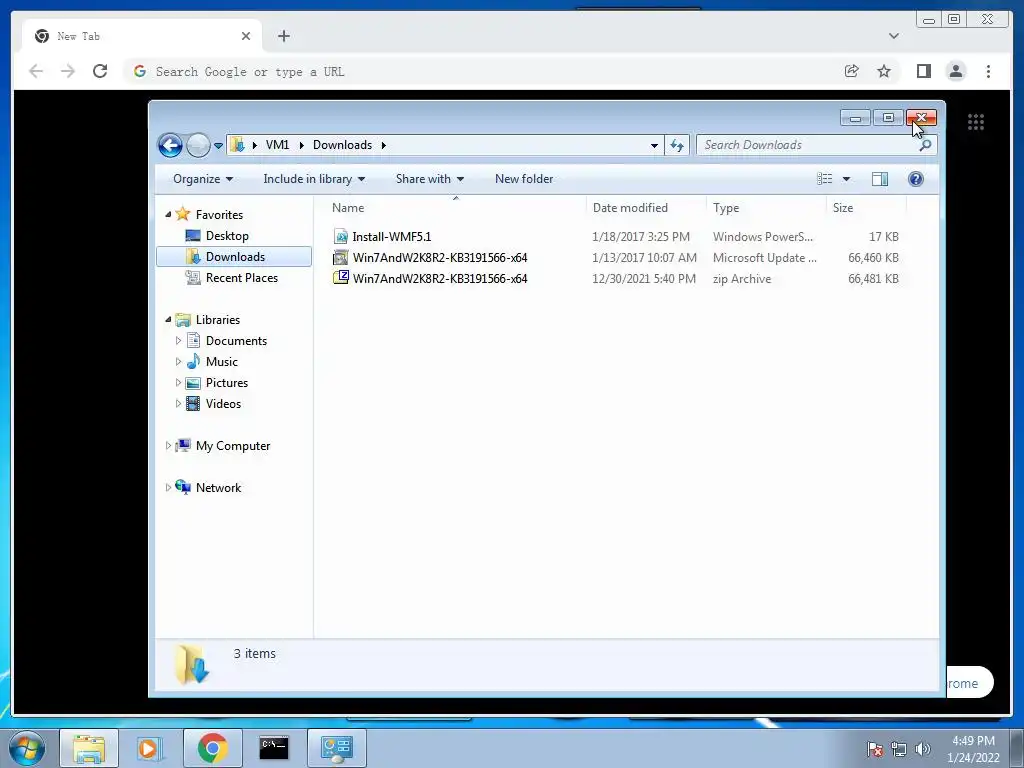The width and height of the screenshot is (1024, 768).
Task: Open Recent Places under Favorites
Action: 242,278
